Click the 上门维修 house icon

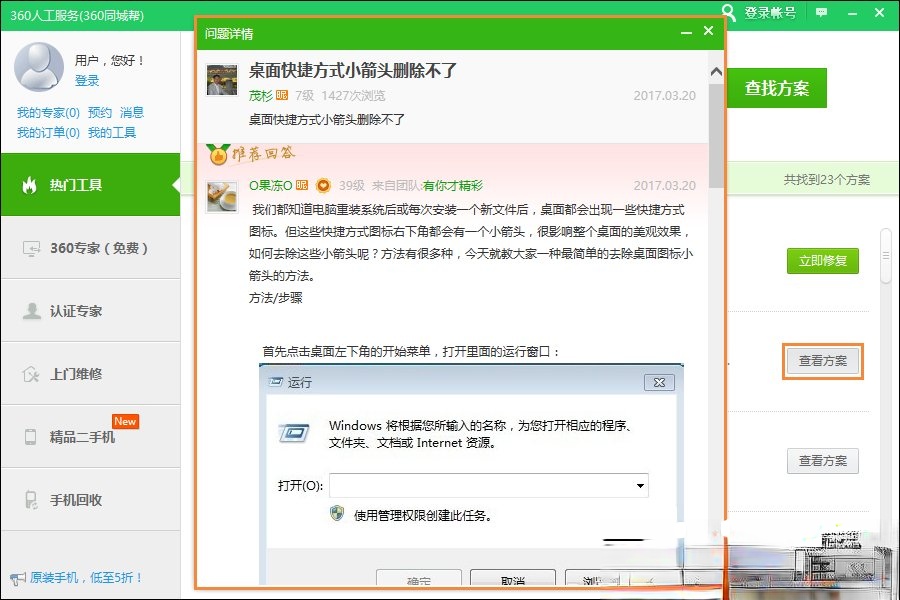point(31,374)
